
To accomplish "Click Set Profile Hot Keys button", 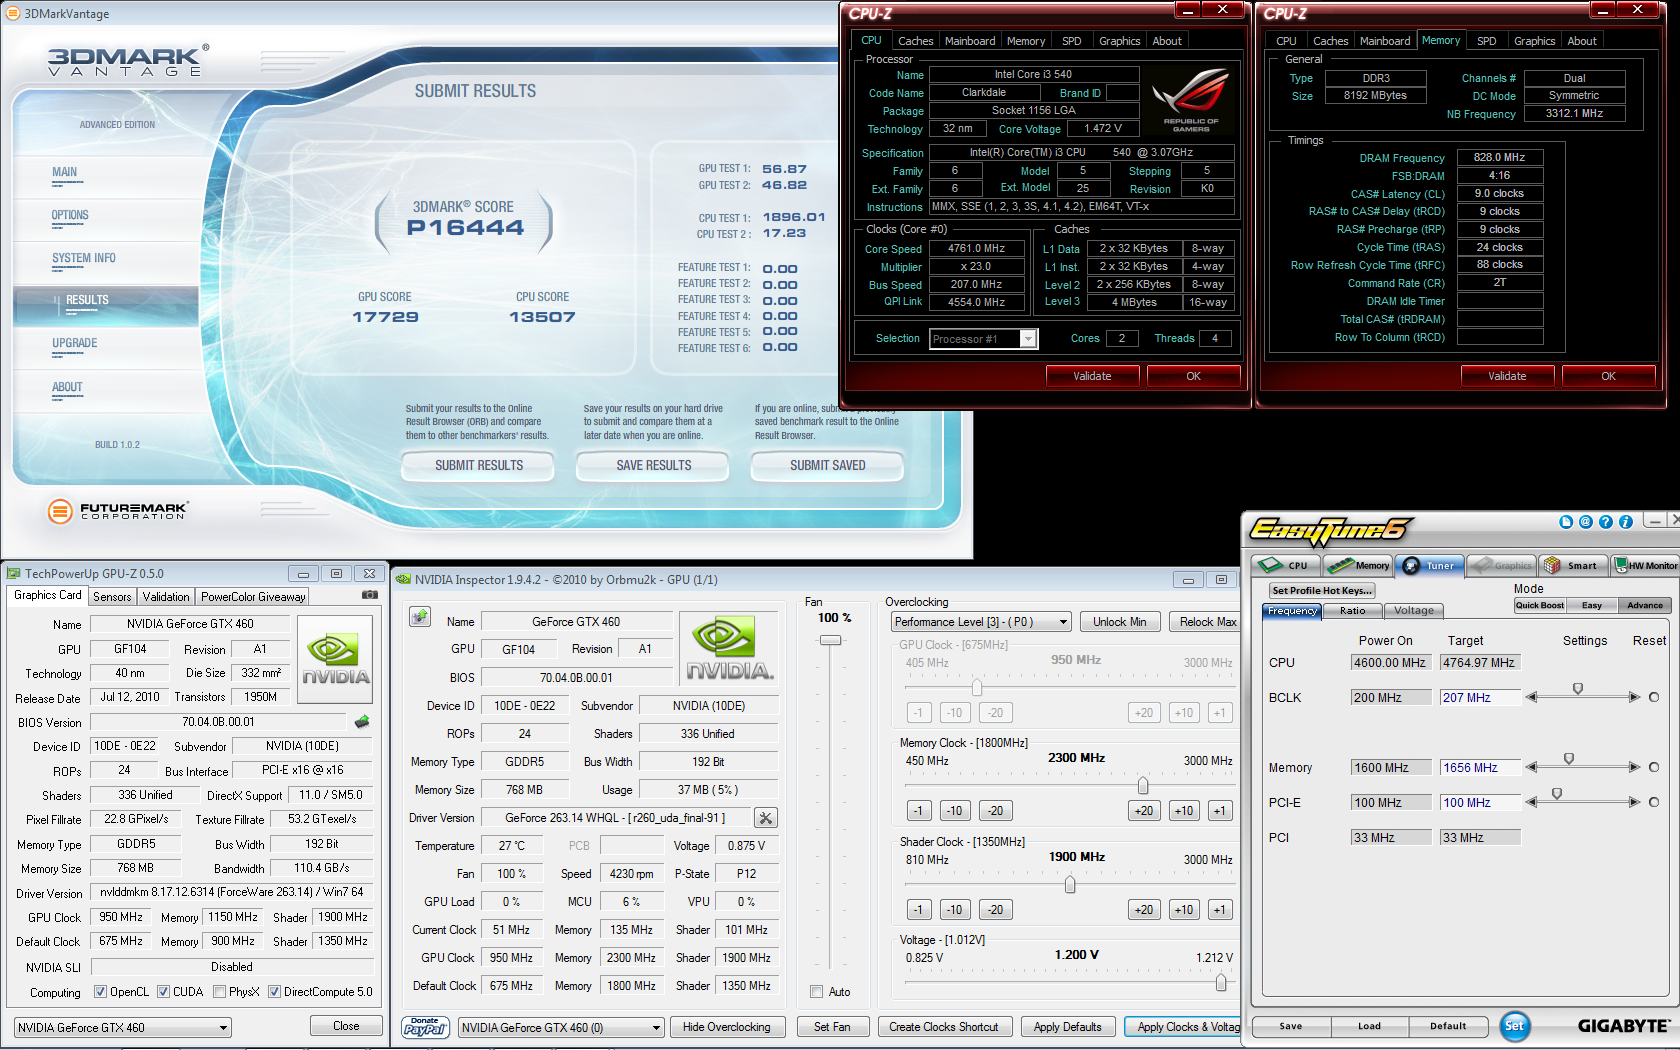I will pyautogui.click(x=1322, y=590).
